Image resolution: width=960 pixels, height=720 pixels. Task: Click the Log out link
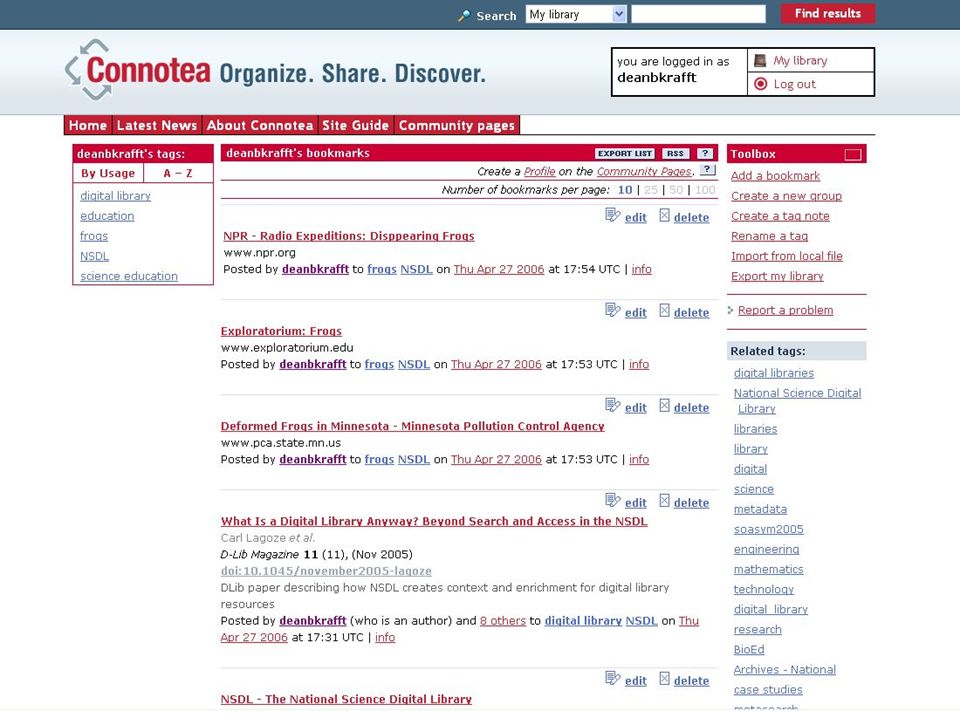(794, 84)
